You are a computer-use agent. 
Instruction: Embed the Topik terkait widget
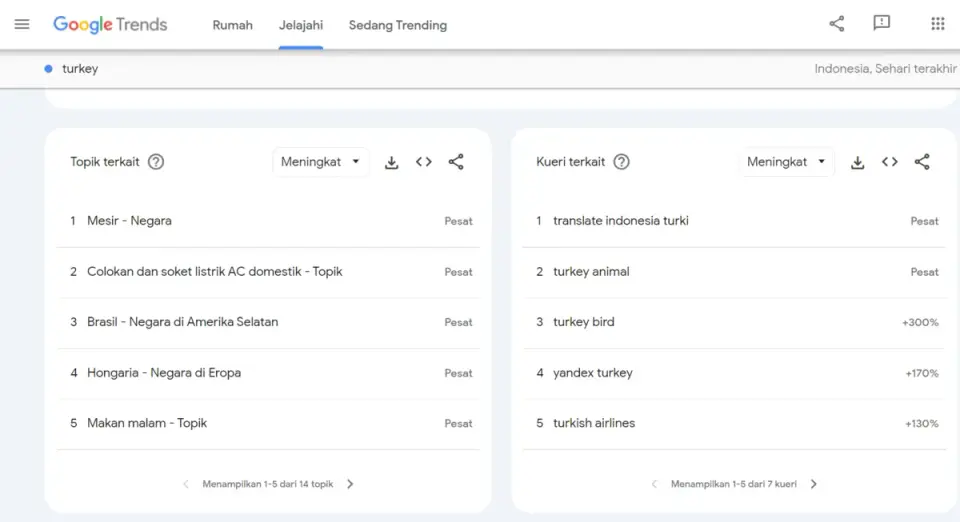point(424,162)
